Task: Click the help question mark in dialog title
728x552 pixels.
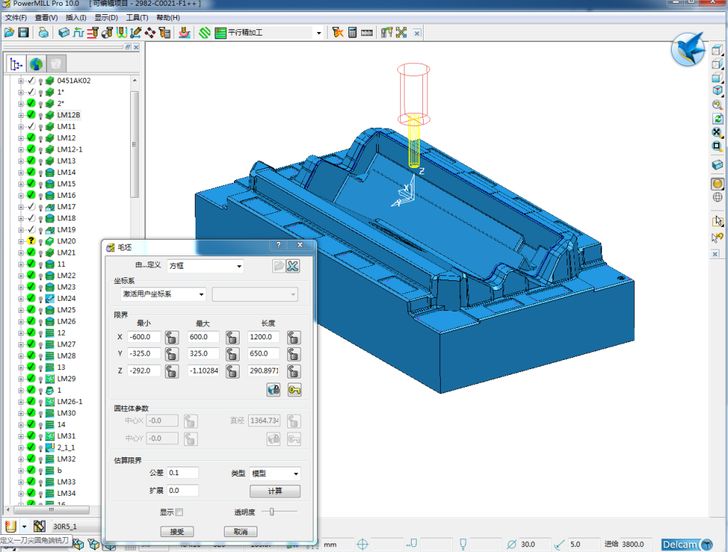Action: tap(278, 245)
